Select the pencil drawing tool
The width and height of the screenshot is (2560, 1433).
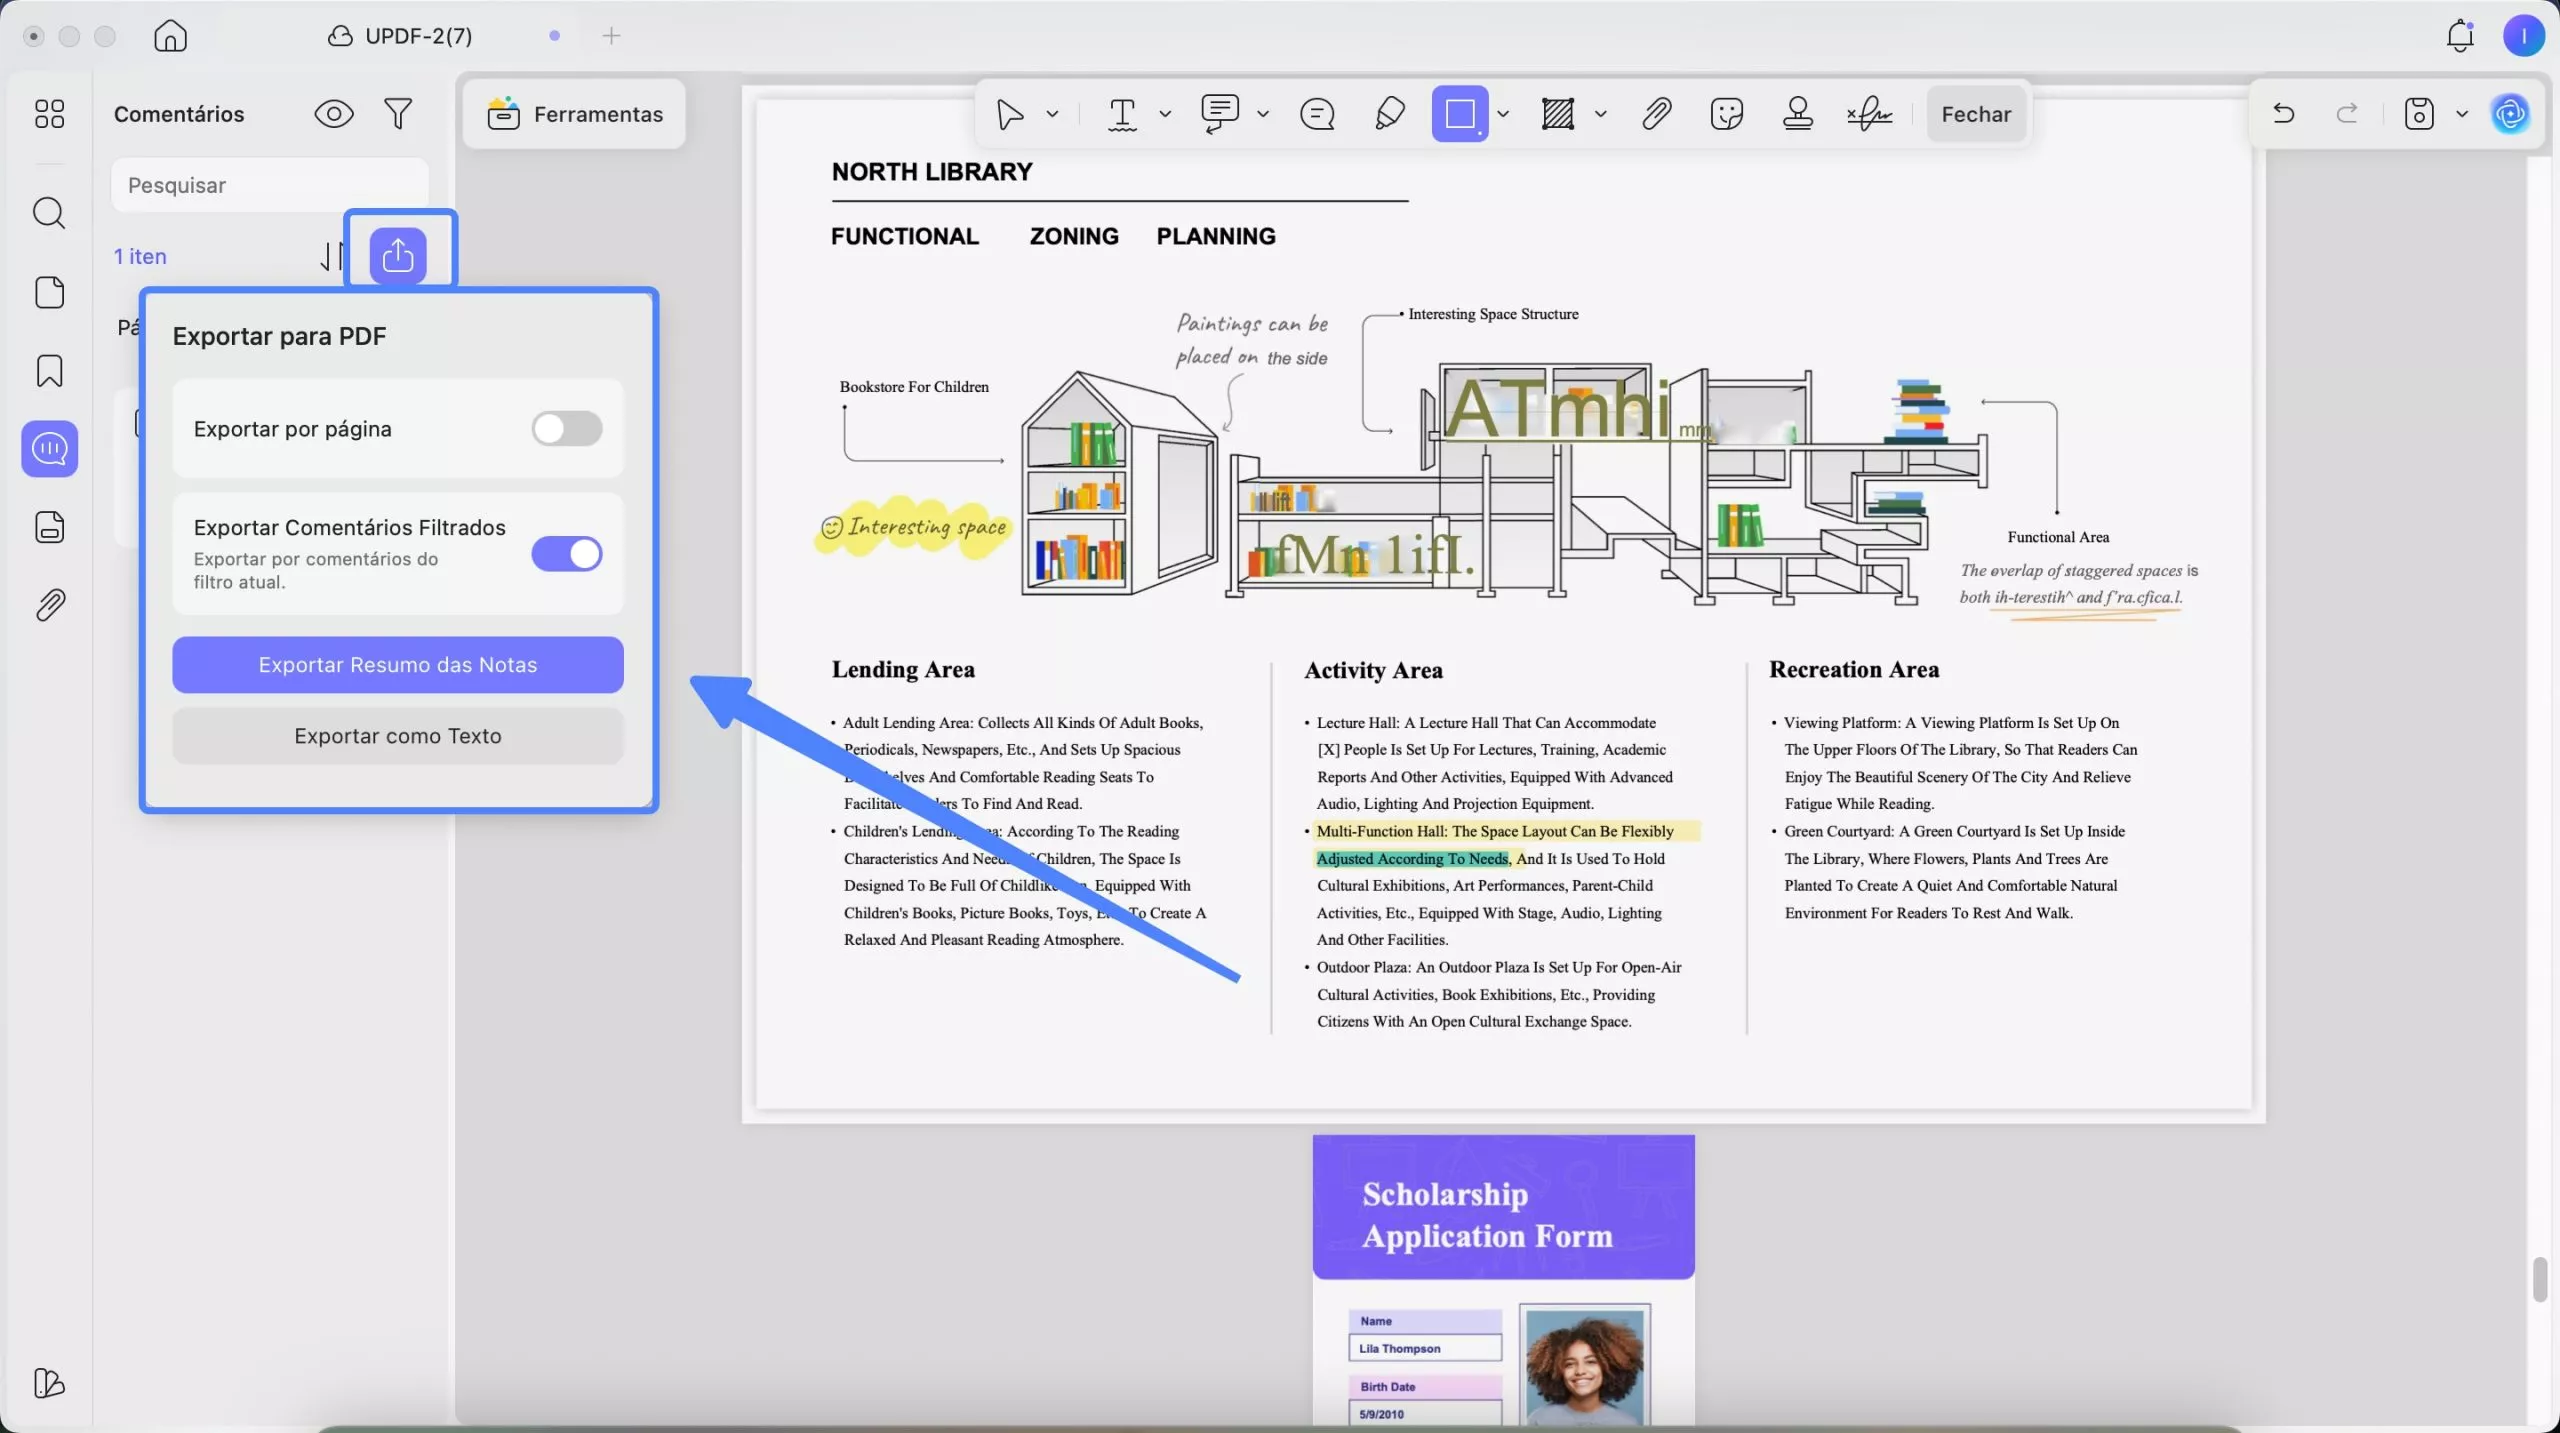point(1389,114)
